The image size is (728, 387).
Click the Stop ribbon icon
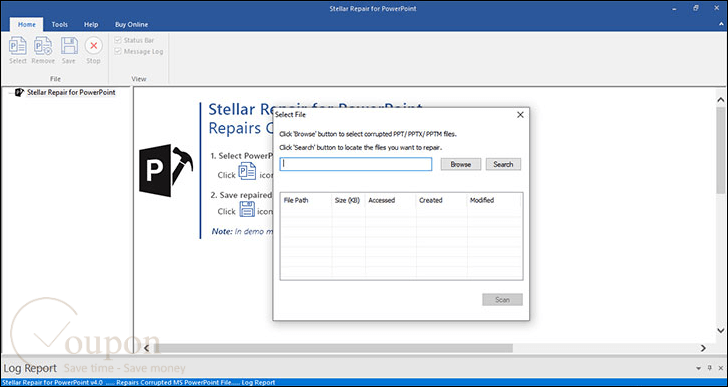tap(93, 50)
